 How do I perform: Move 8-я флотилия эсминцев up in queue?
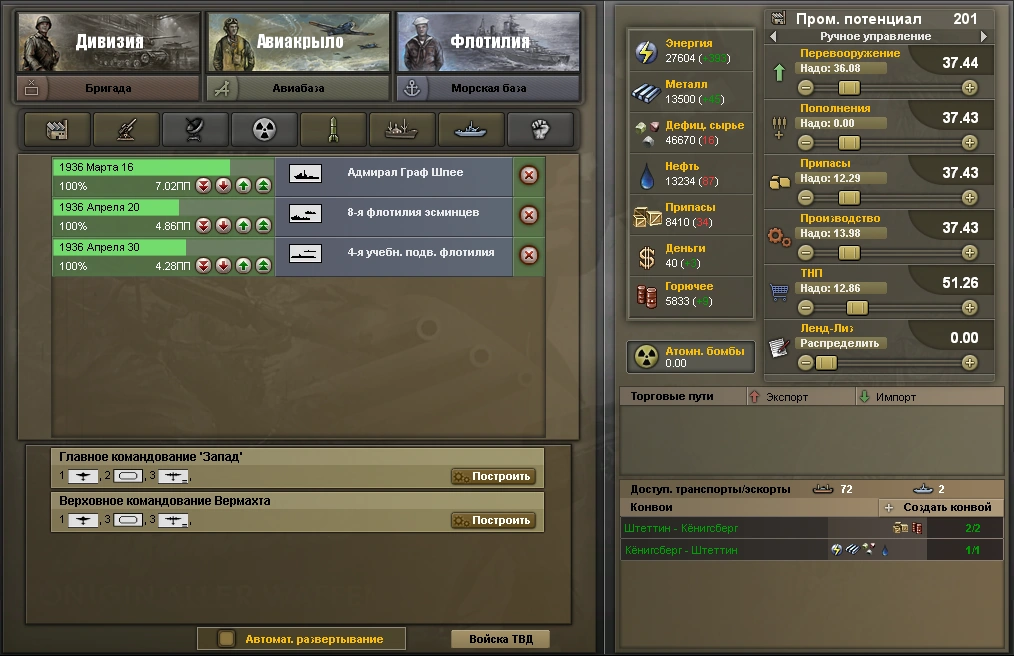pos(243,226)
